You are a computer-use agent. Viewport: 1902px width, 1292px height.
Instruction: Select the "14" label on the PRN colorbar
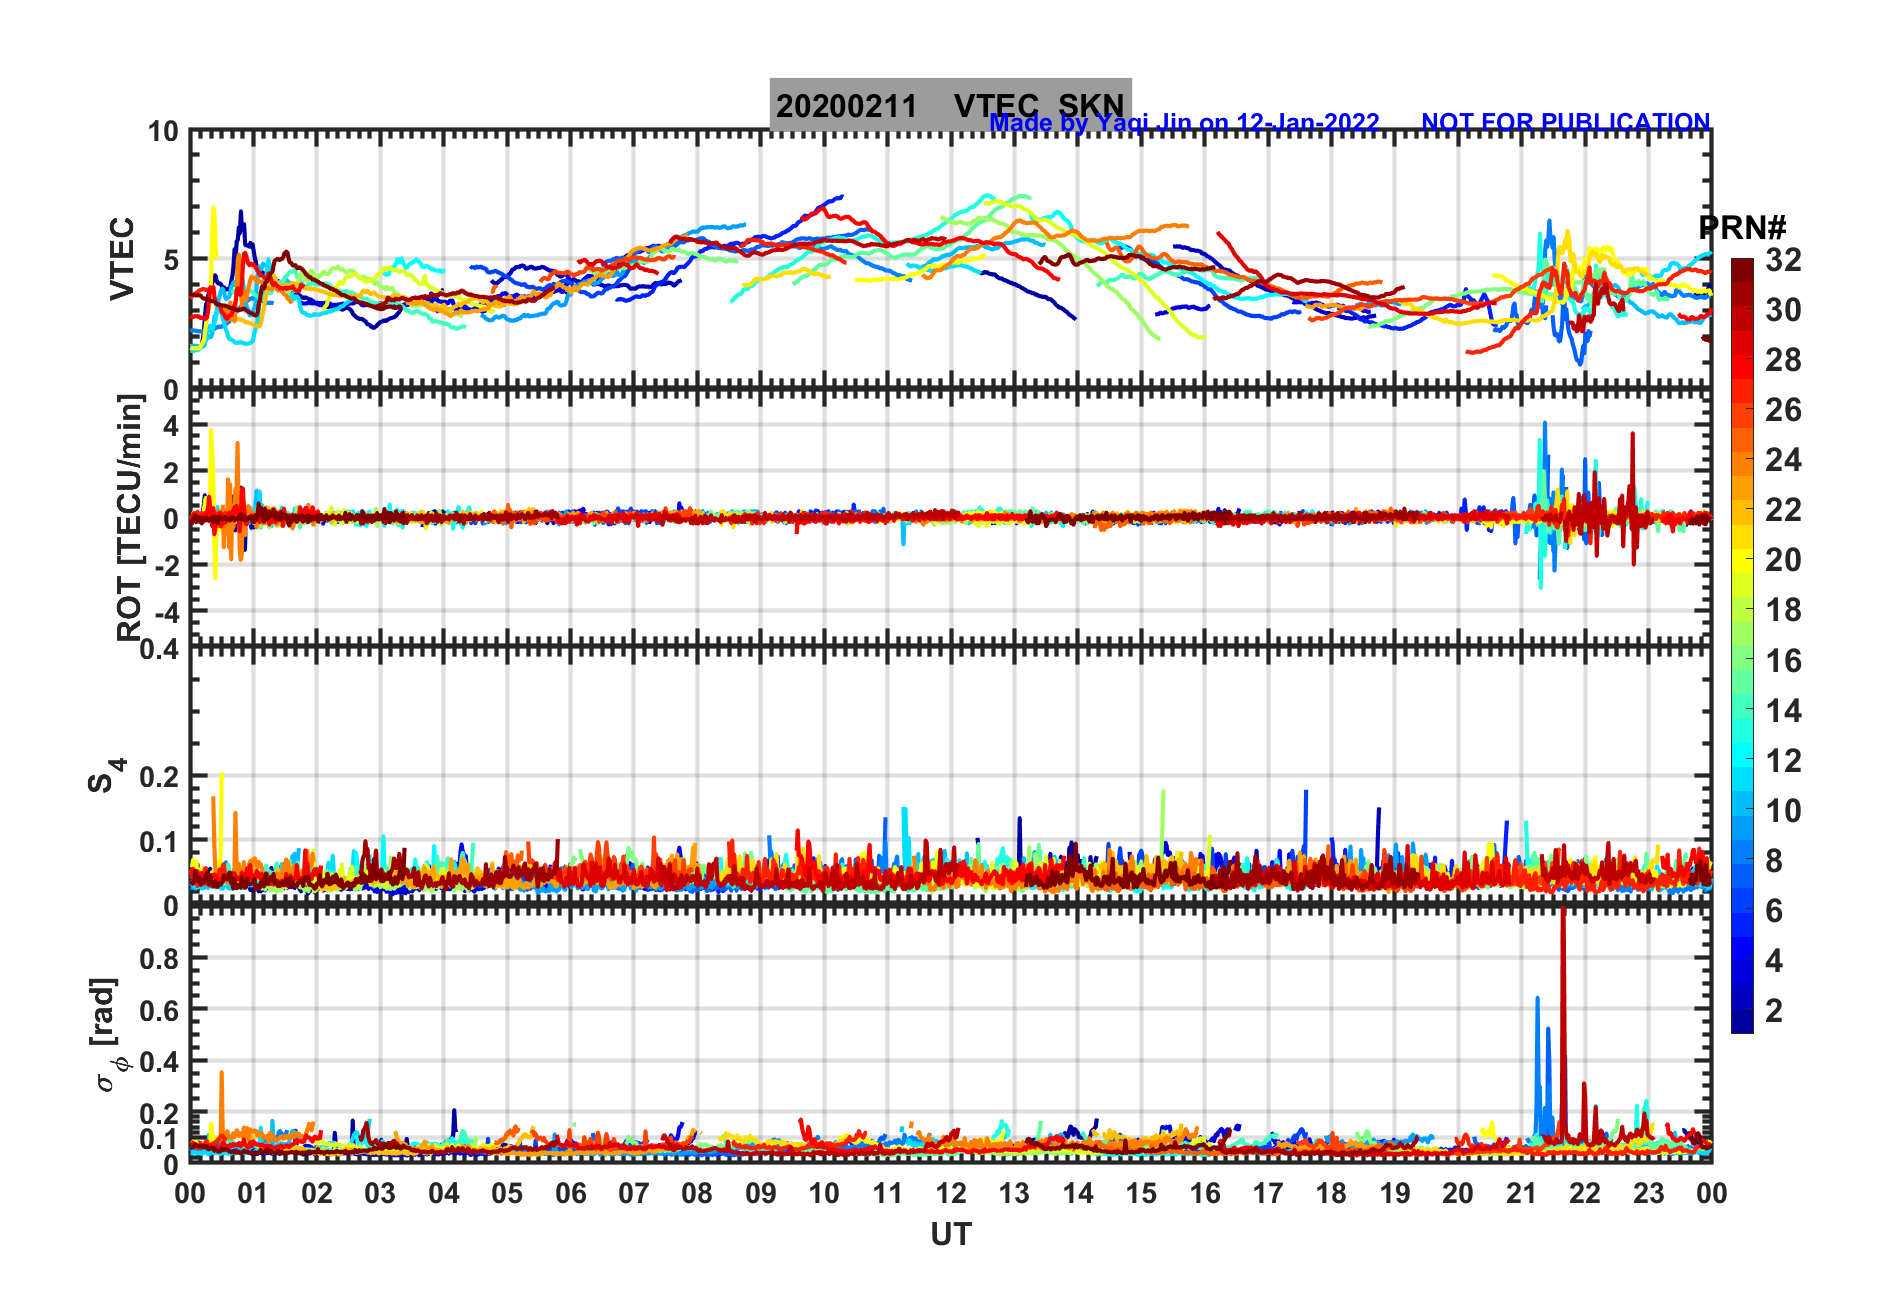pos(1783,711)
